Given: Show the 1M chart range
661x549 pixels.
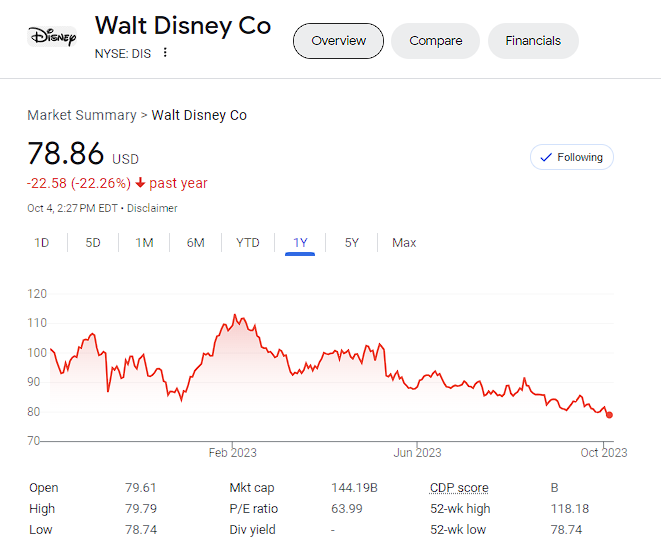Looking at the screenshot, I should (144, 243).
